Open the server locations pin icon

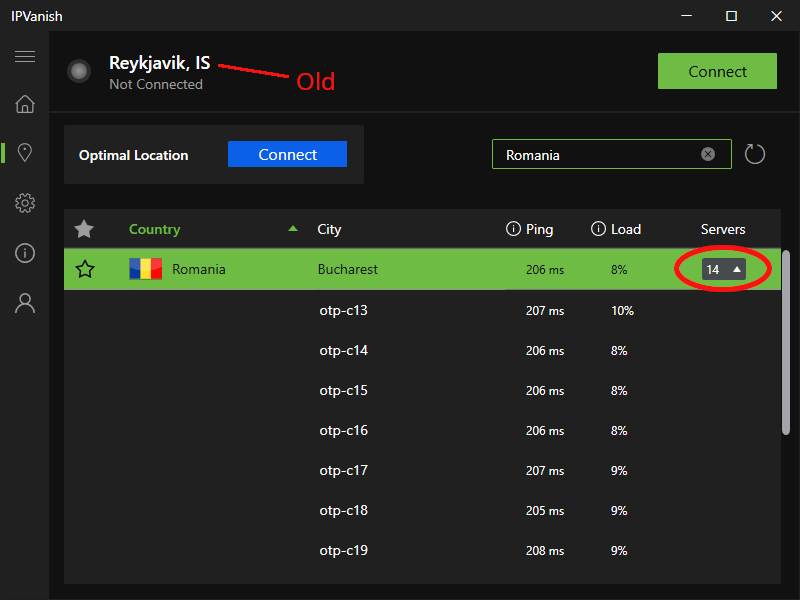24,153
